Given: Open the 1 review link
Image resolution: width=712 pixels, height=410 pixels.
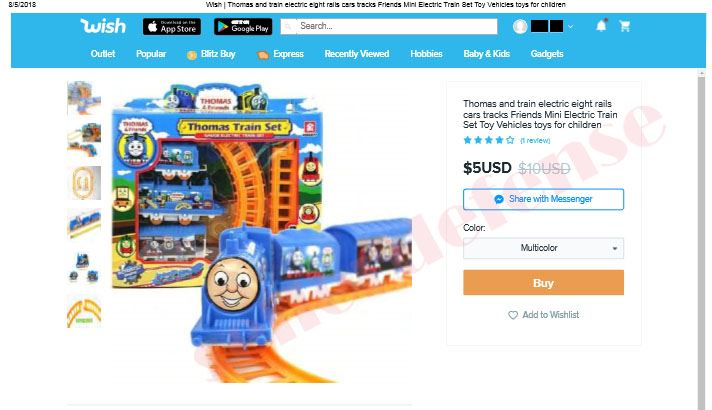Looking at the screenshot, I should [535, 140].
